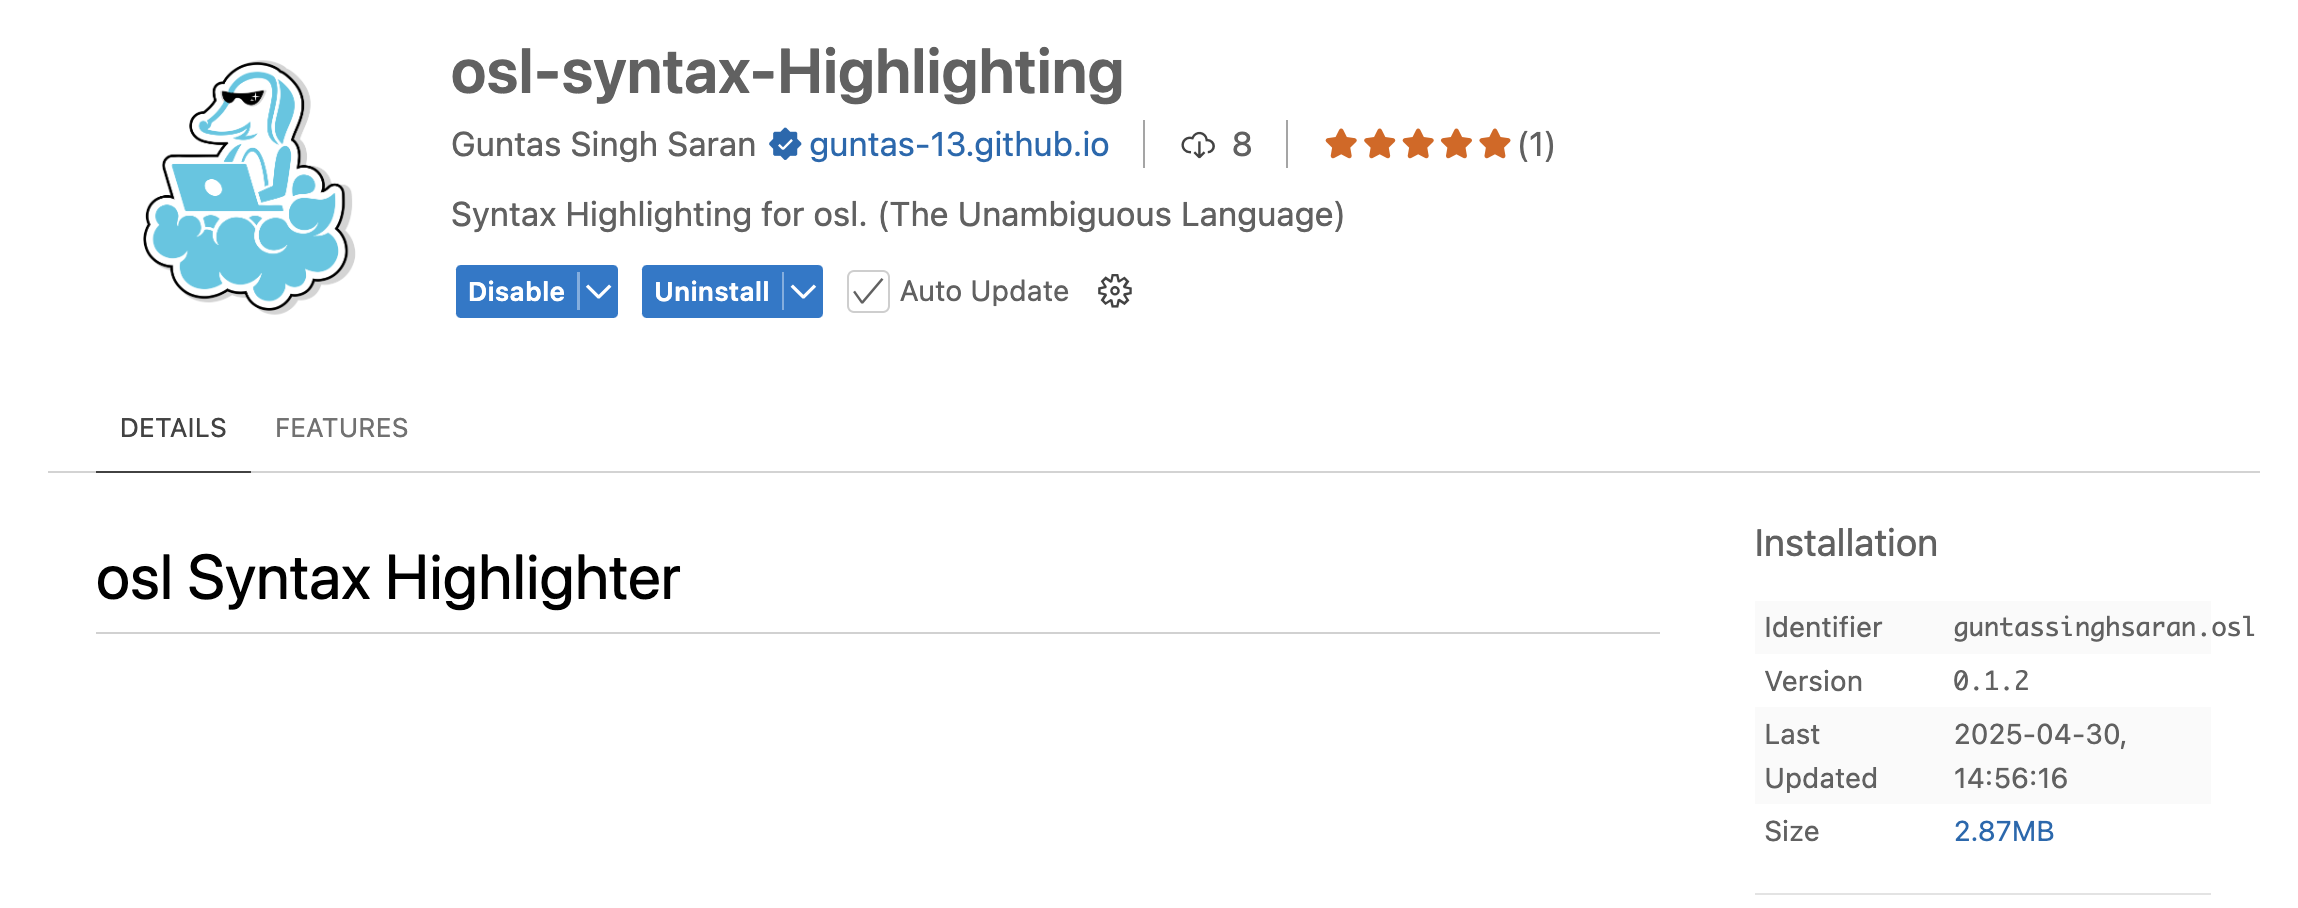This screenshot has width=2298, height=908.
Task: Click the Guntas Singh Saran publisher name
Action: tap(603, 145)
